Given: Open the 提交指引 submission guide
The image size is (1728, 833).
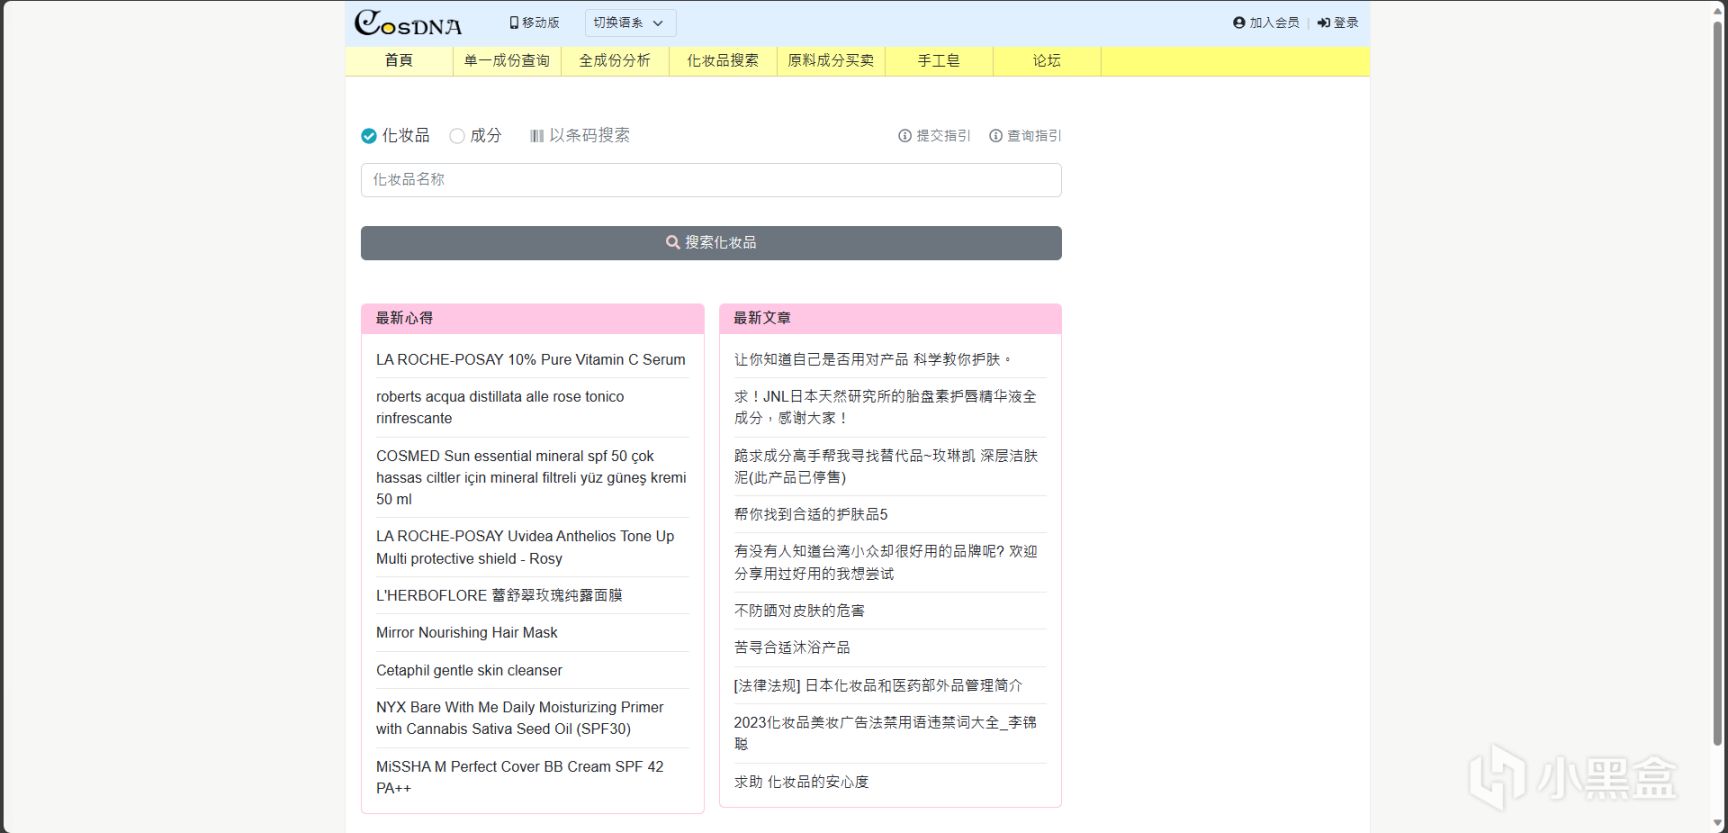Looking at the screenshot, I should tap(934, 135).
